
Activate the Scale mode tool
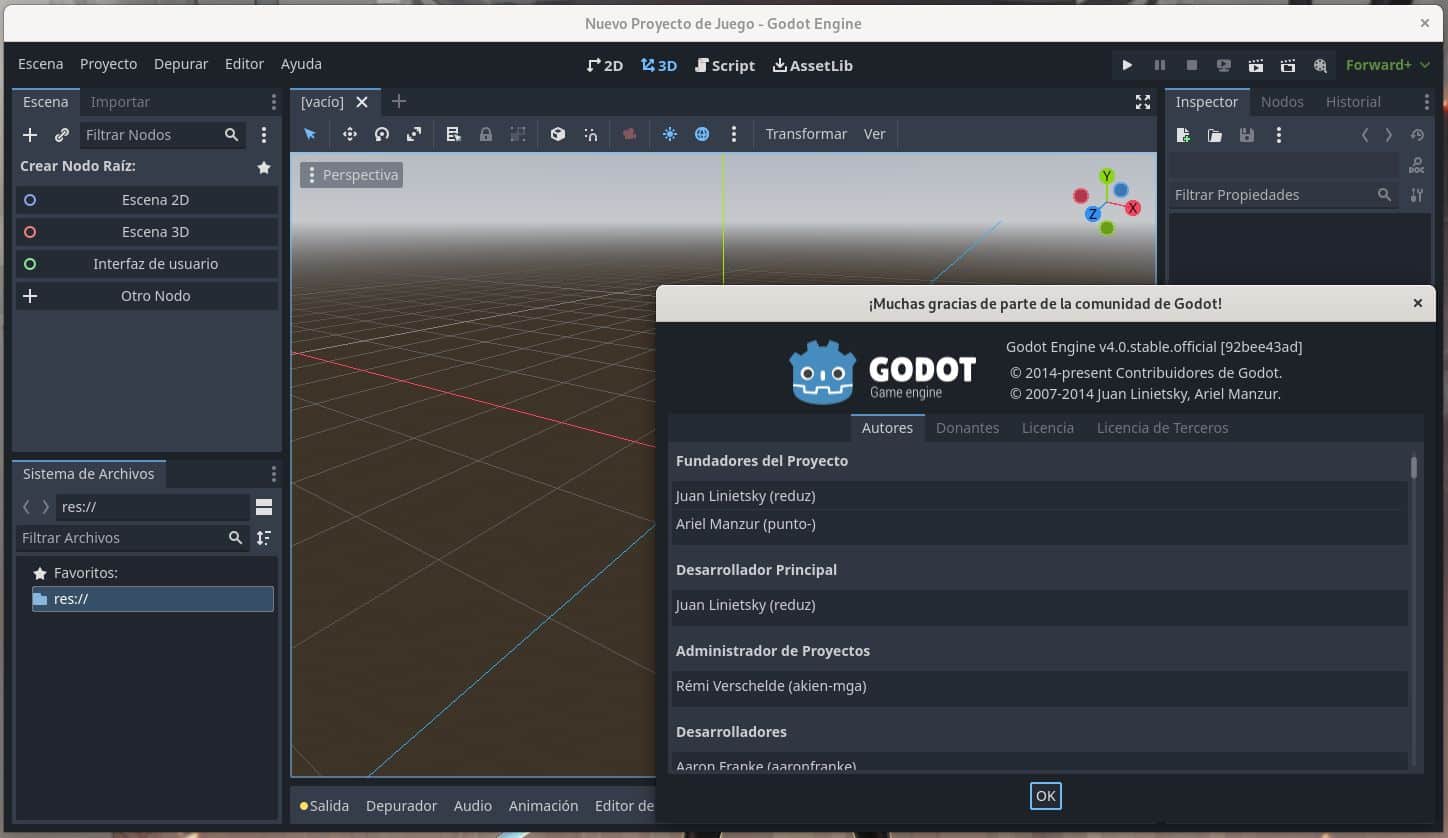click(x=414, y=134)
